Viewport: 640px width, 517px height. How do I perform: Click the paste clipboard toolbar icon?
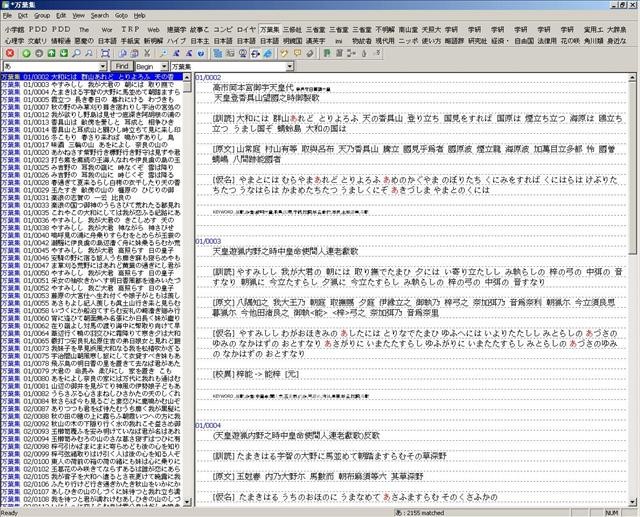135,53
